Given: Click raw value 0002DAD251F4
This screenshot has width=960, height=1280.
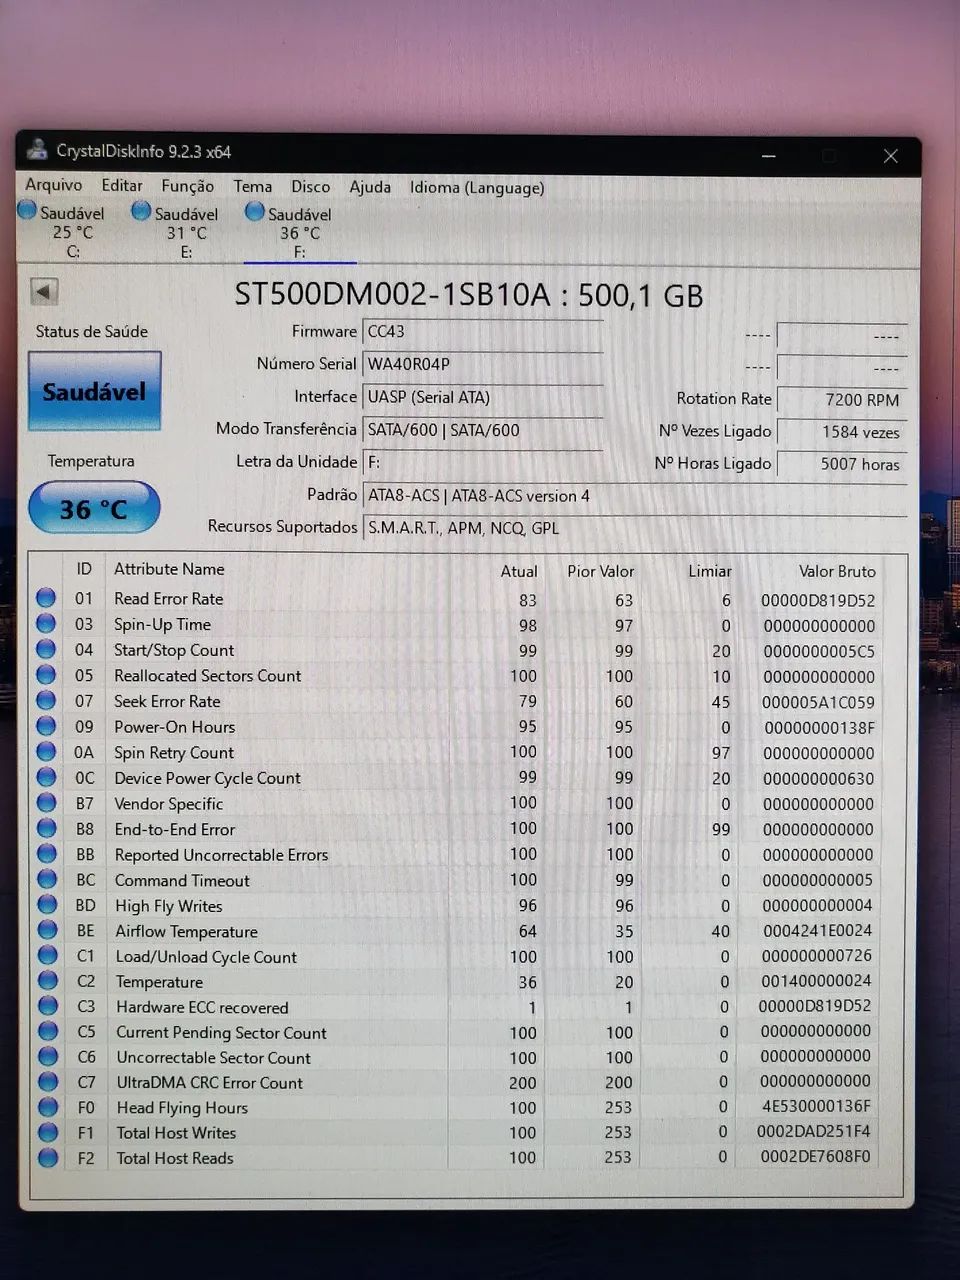Looking at the screenshot, I should (813, 1131).
